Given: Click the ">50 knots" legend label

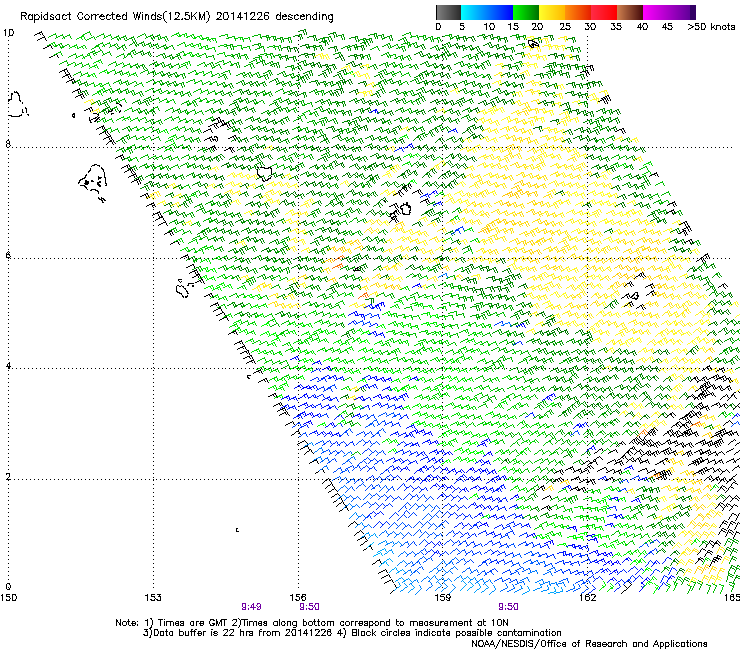Looking at the screenshot, I should click(711, 27).
